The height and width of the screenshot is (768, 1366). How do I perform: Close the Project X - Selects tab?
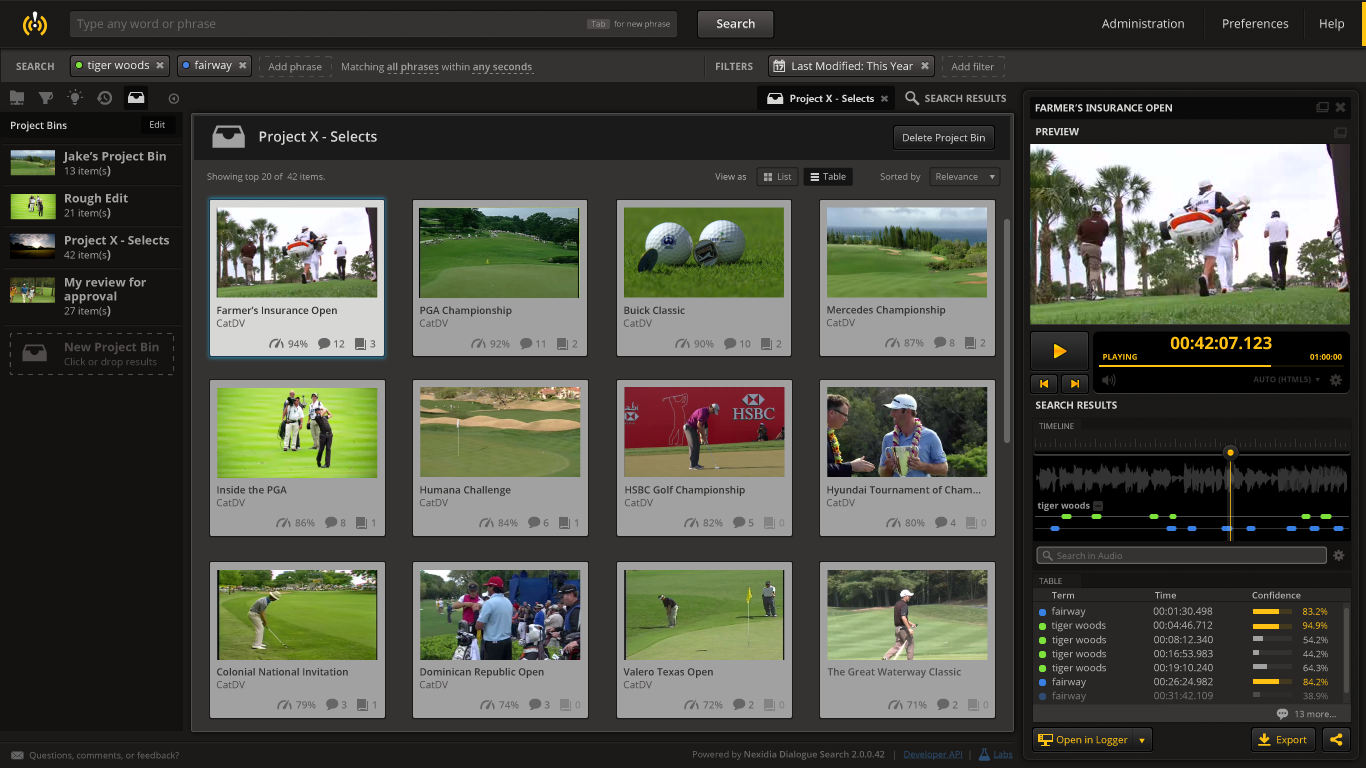[x=884, y=99]
